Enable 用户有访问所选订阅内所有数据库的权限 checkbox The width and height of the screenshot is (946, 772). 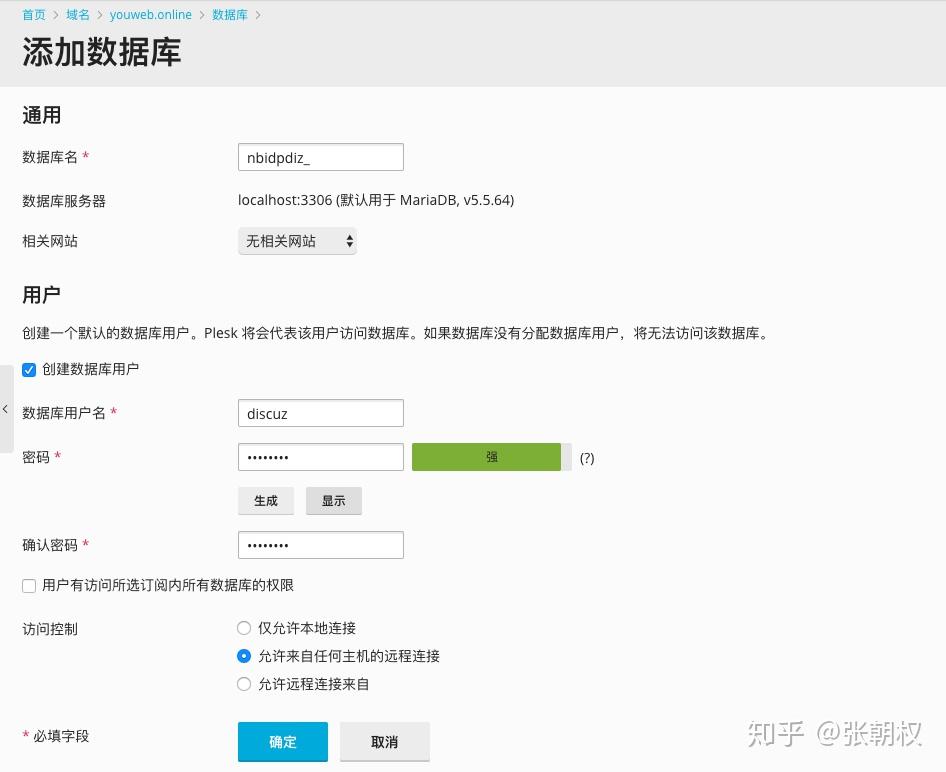coord(29,586)
